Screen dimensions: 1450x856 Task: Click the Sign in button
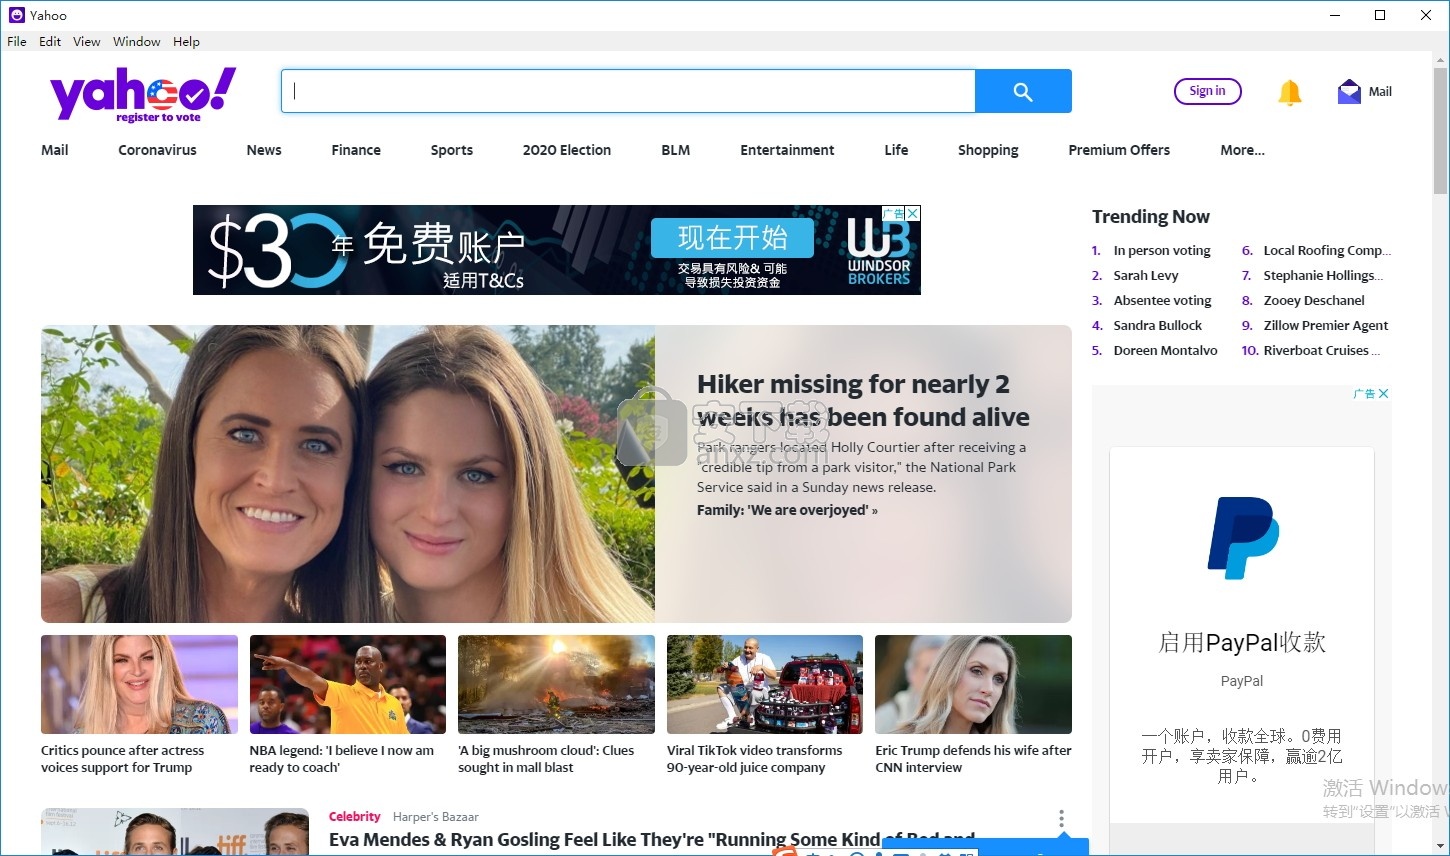point(1207,91)
